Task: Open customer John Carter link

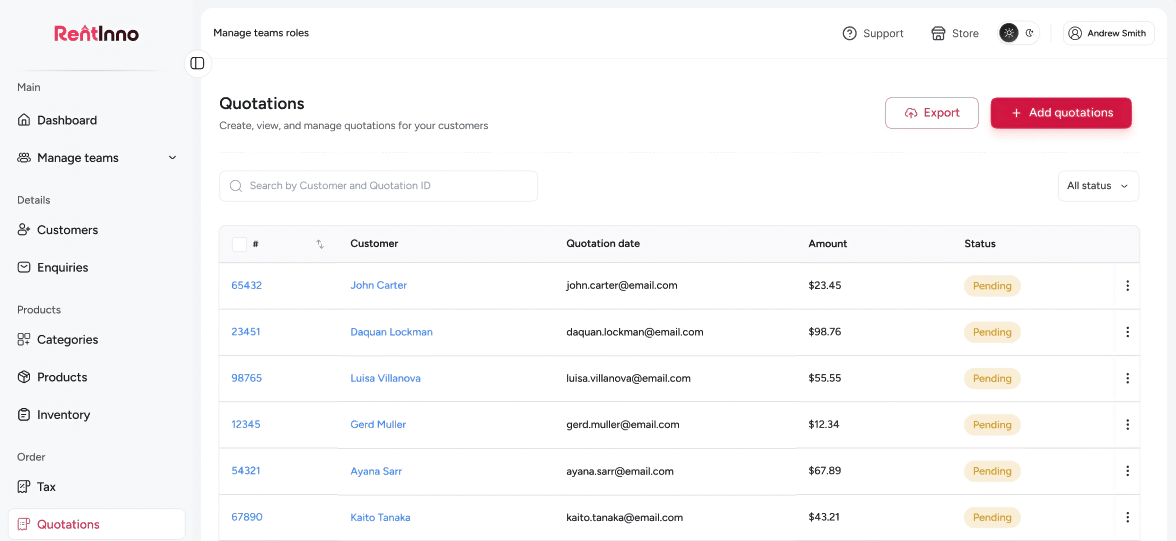Action: point(379,285)
